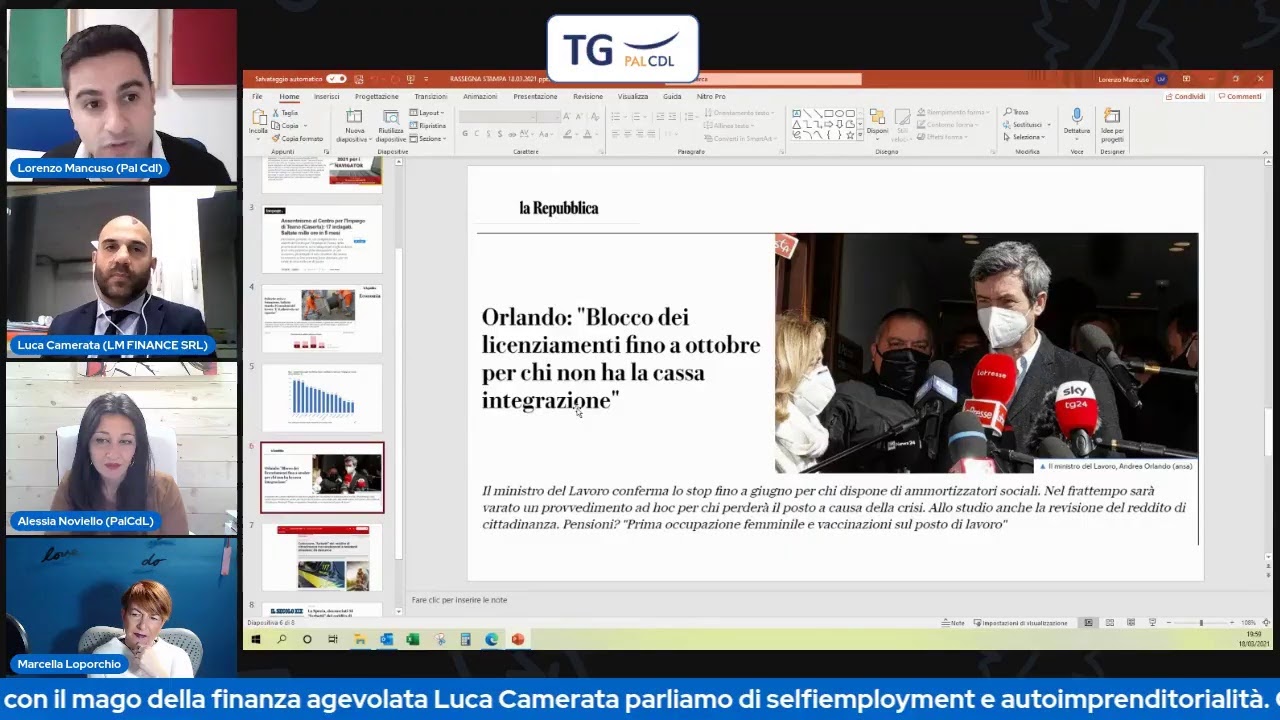This screenshot has width=1280, height=720.
Task: Click PowerPoint icon in taskbar
Action: 518,639
